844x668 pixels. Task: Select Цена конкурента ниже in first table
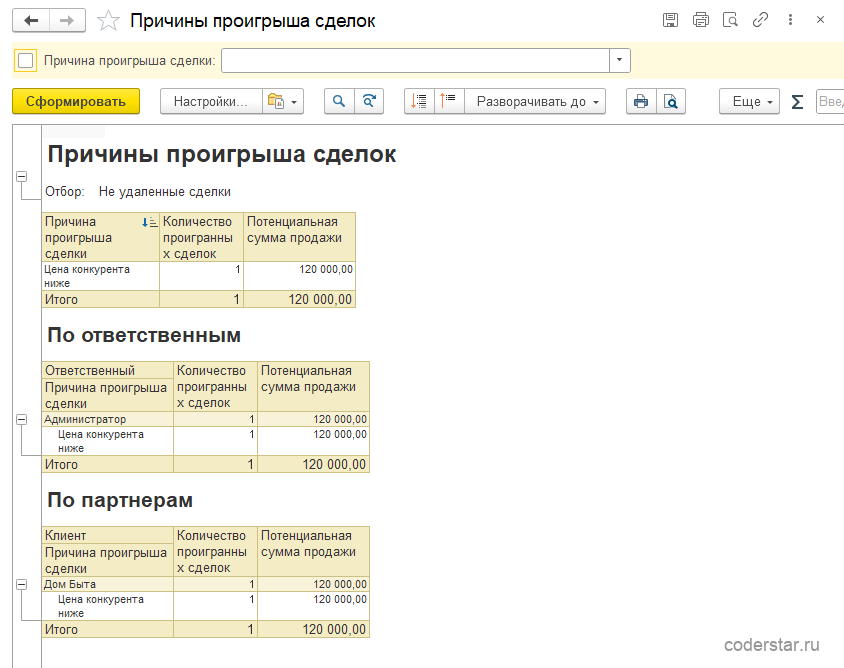[x=101, y=276]
